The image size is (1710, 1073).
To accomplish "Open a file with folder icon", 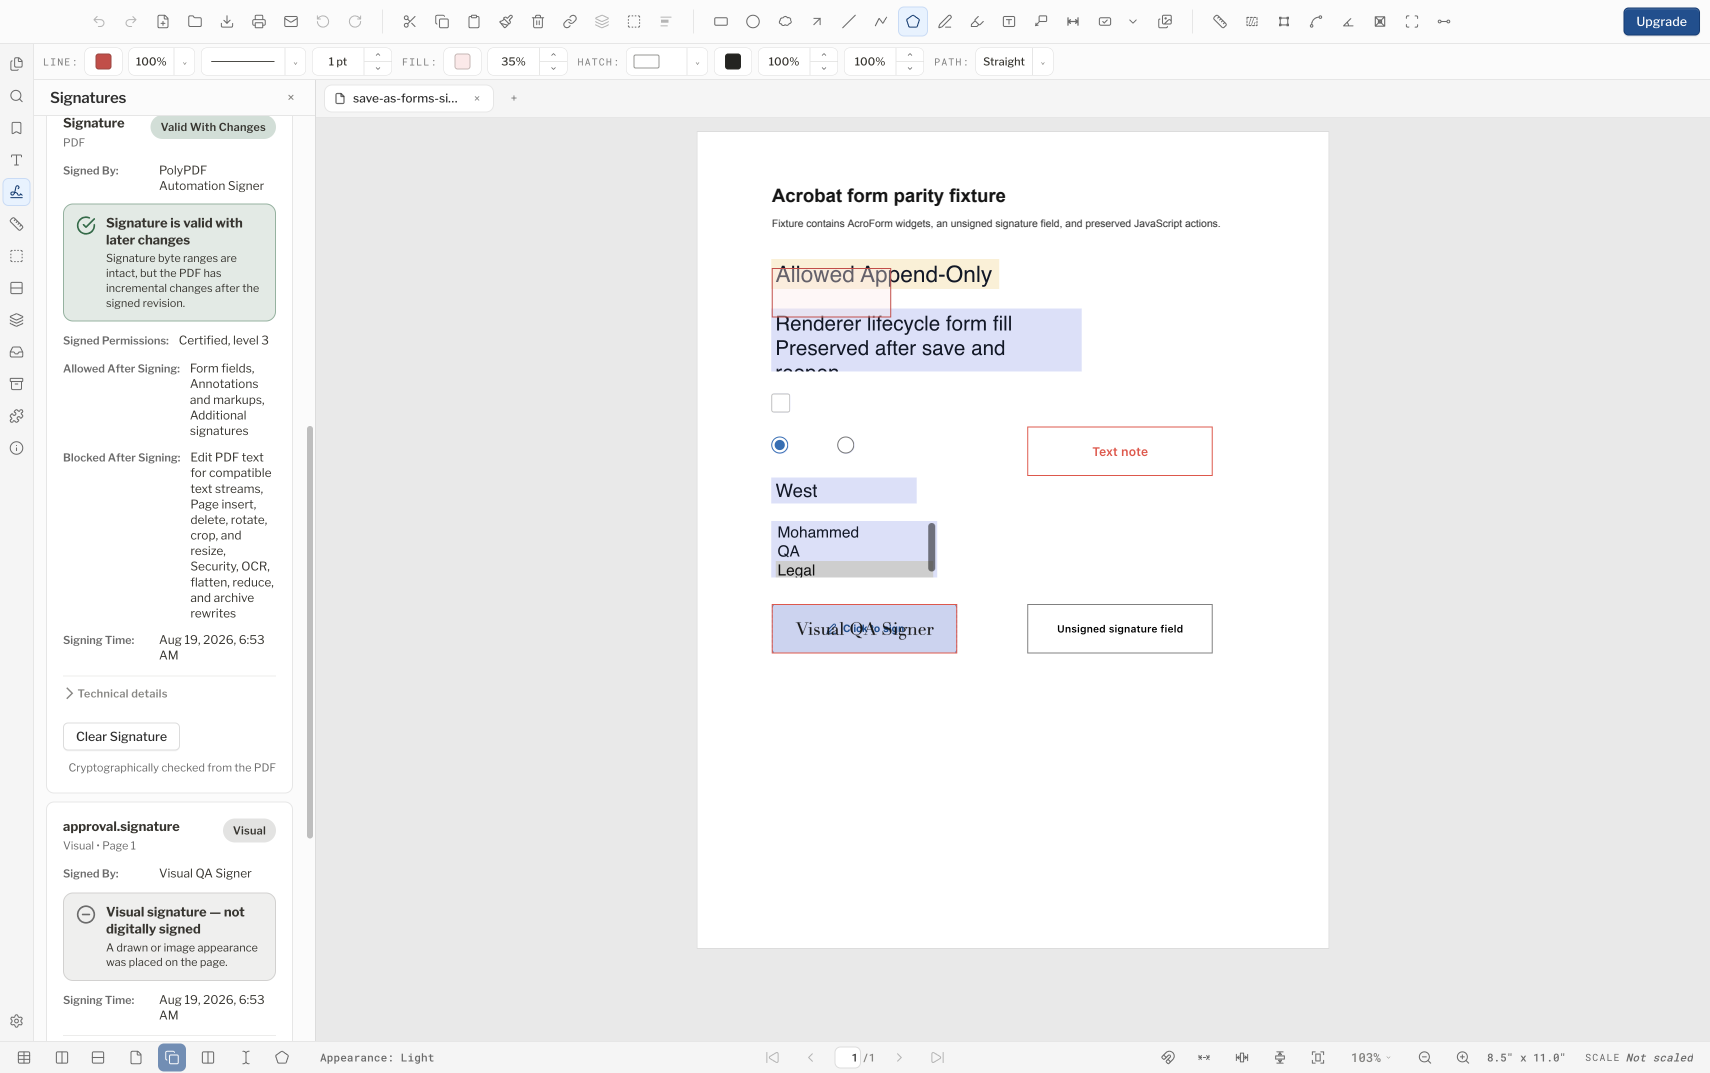I will coord(194,21).
